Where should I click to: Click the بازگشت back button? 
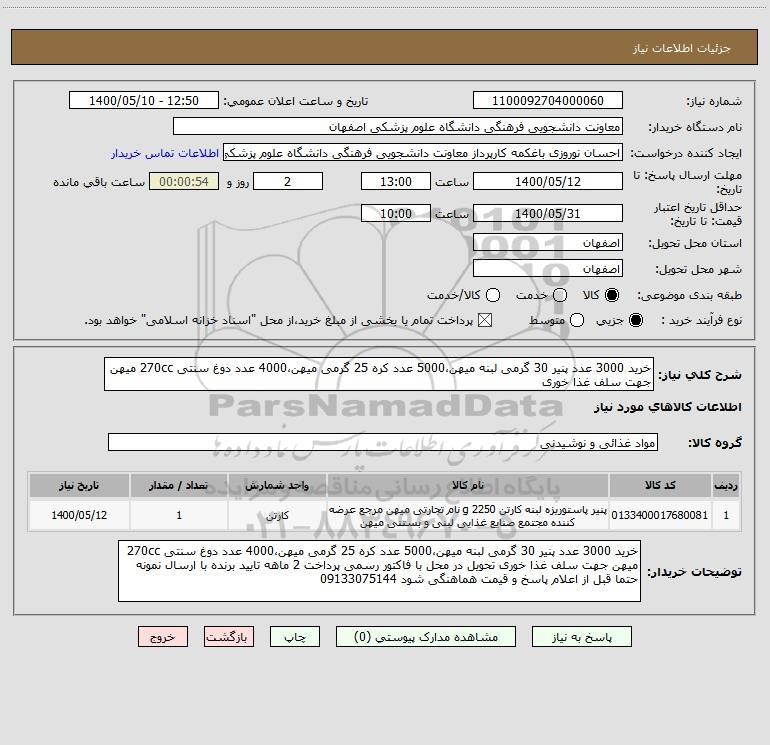click(229, 637)
